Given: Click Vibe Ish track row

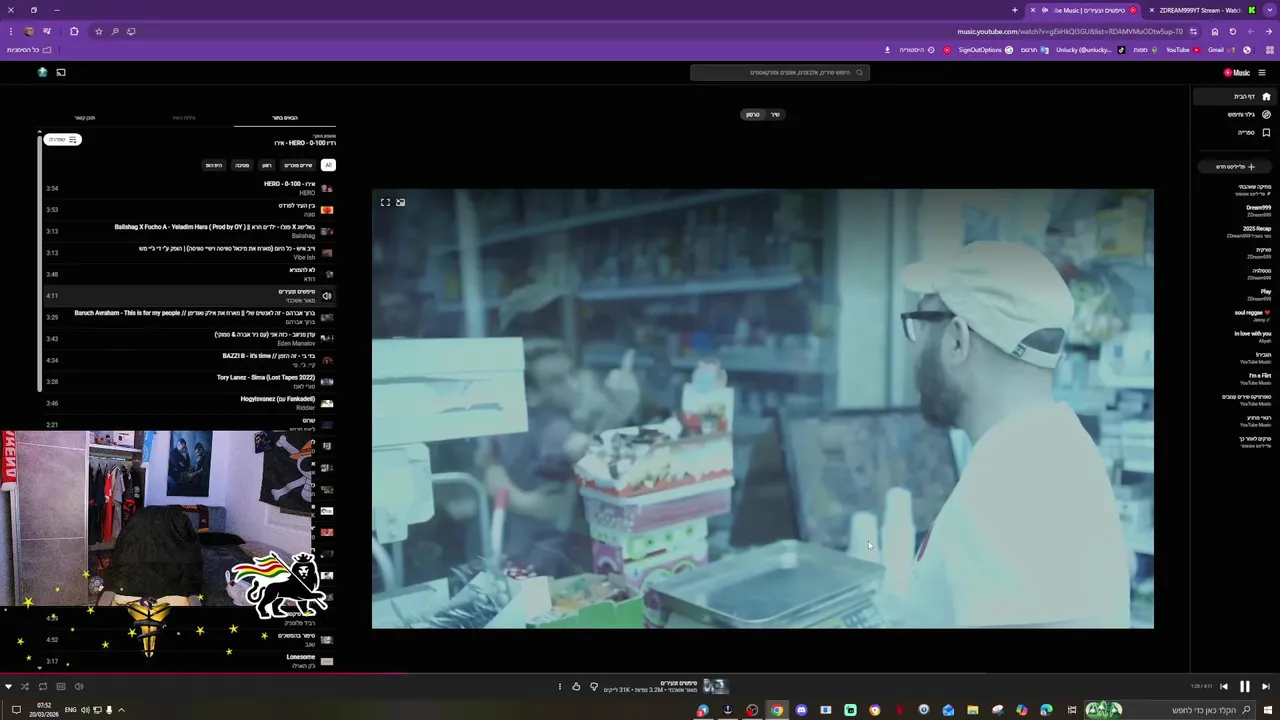Looking at the screenshot, I should [x=190, y=253].
